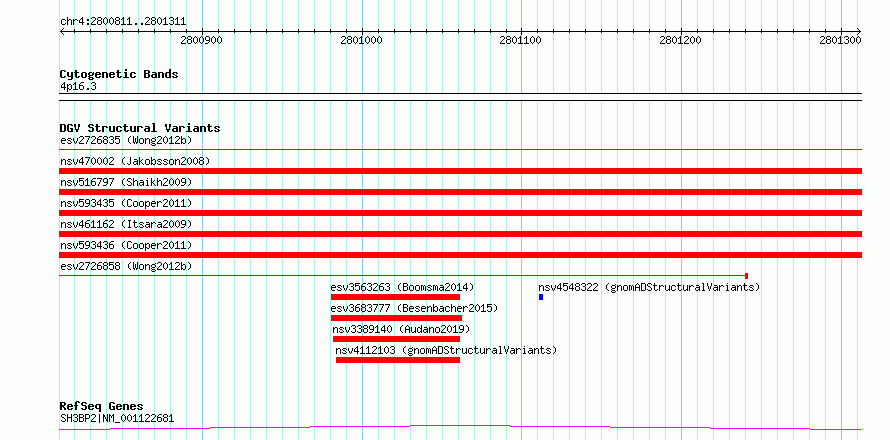Select the nsv593436 (Cooper2011) variant label
The width and height of the screenshot is (890, 440).
click(x=126, y=245)
